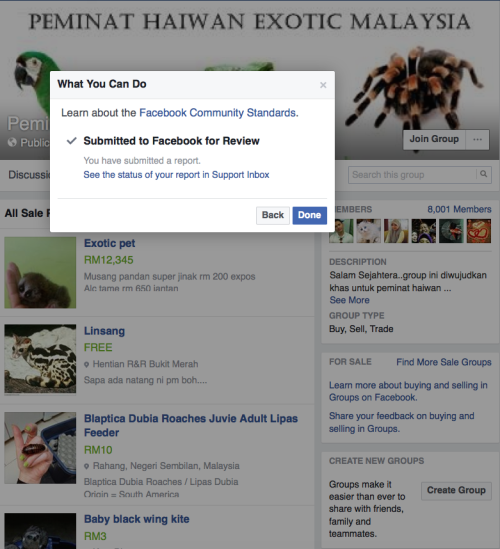
Task: Open the Discussion tab
Action: [x=29, y=174]
